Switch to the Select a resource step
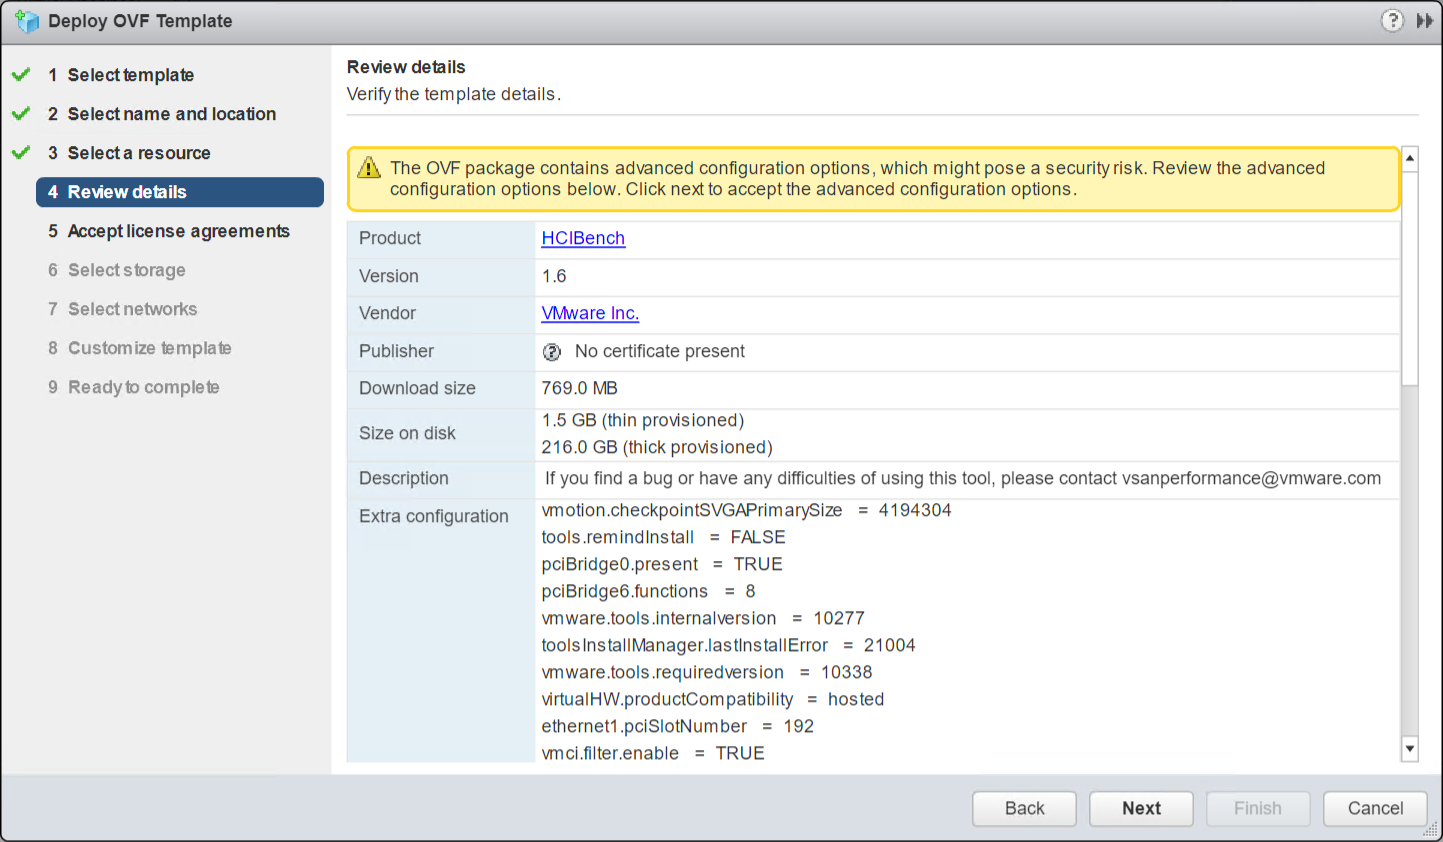This screenshot has width=1443, height=842. (x=139, y=152)
